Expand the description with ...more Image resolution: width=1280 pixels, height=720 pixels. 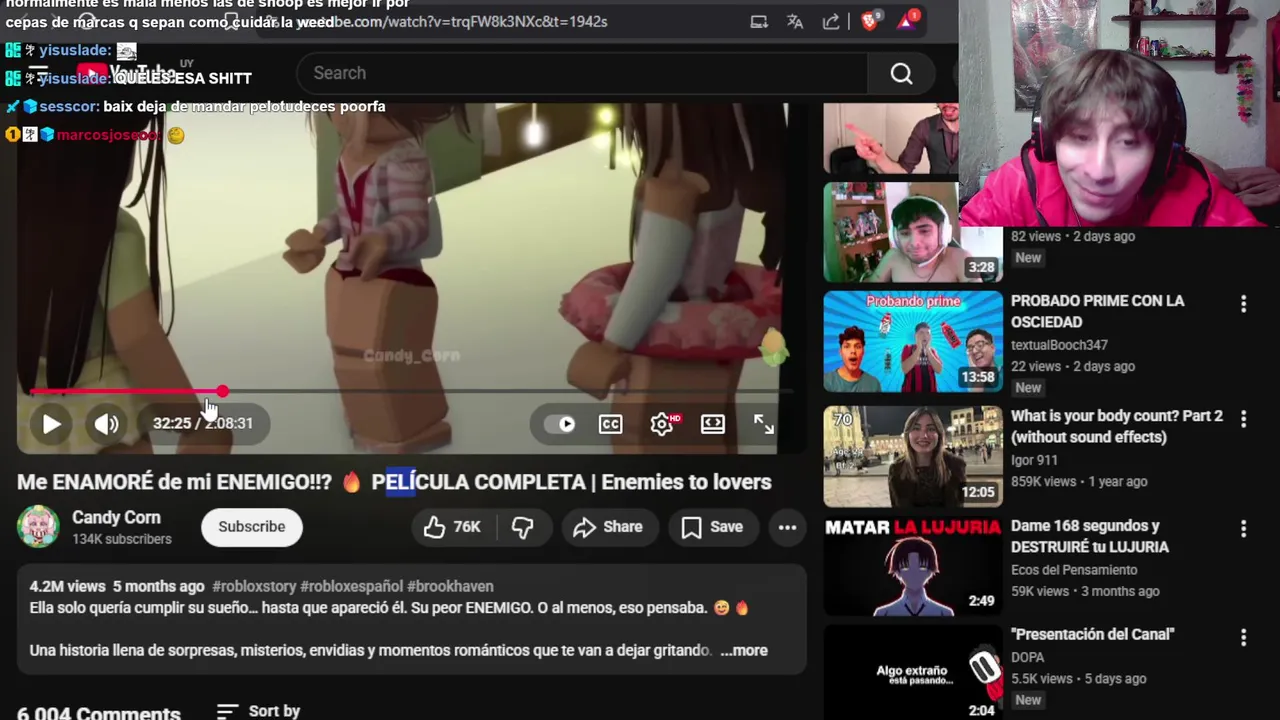click(x=744, y=651)
